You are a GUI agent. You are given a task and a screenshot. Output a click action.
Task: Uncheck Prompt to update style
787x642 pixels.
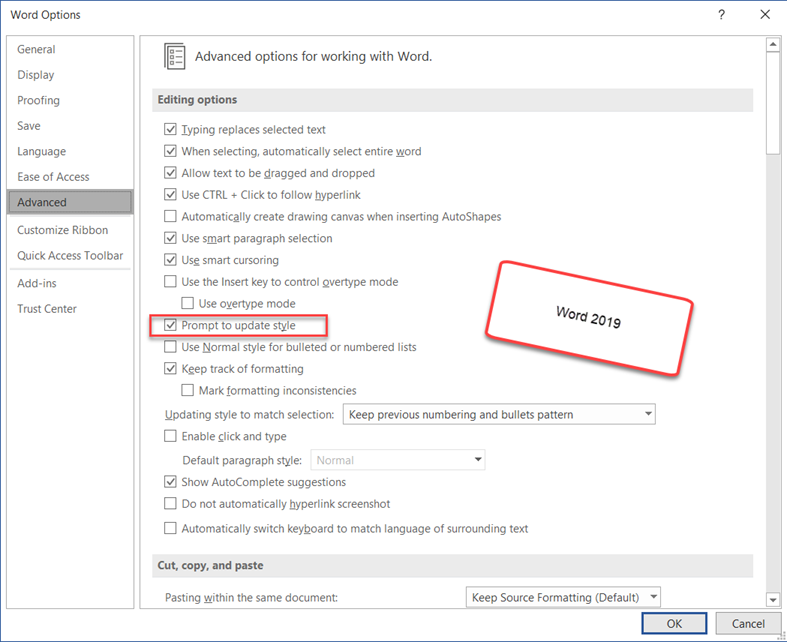click(x=171, y=325)
